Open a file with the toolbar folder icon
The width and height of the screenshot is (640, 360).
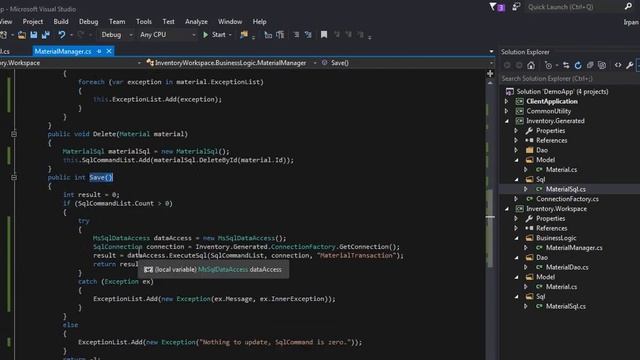[x=22, y=35]
